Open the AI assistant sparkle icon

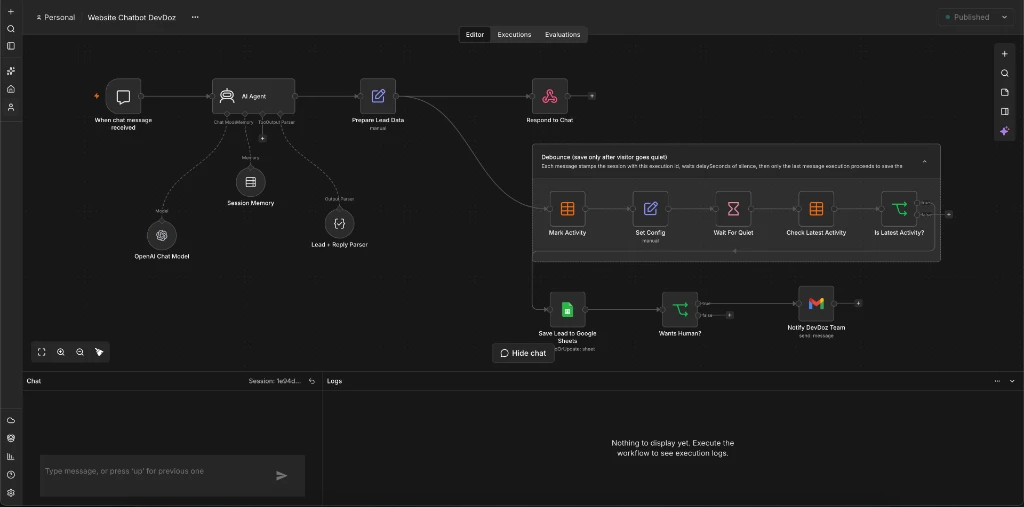(x=1005, y=131)
